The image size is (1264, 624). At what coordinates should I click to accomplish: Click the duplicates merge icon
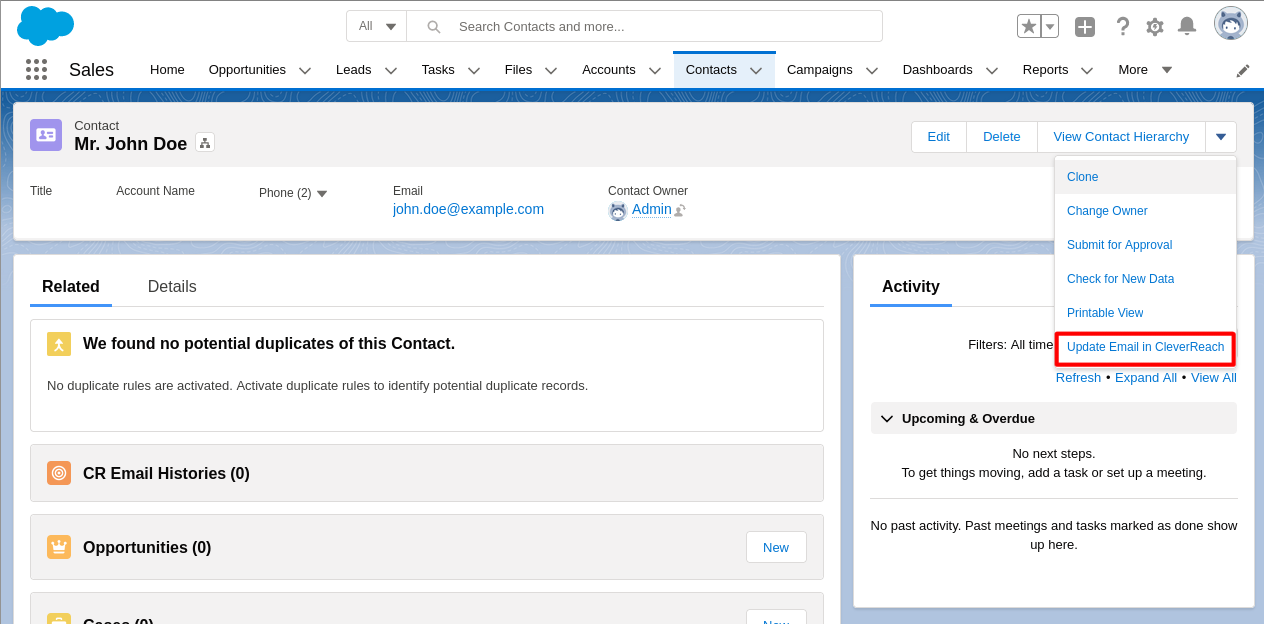pos(59,344)
